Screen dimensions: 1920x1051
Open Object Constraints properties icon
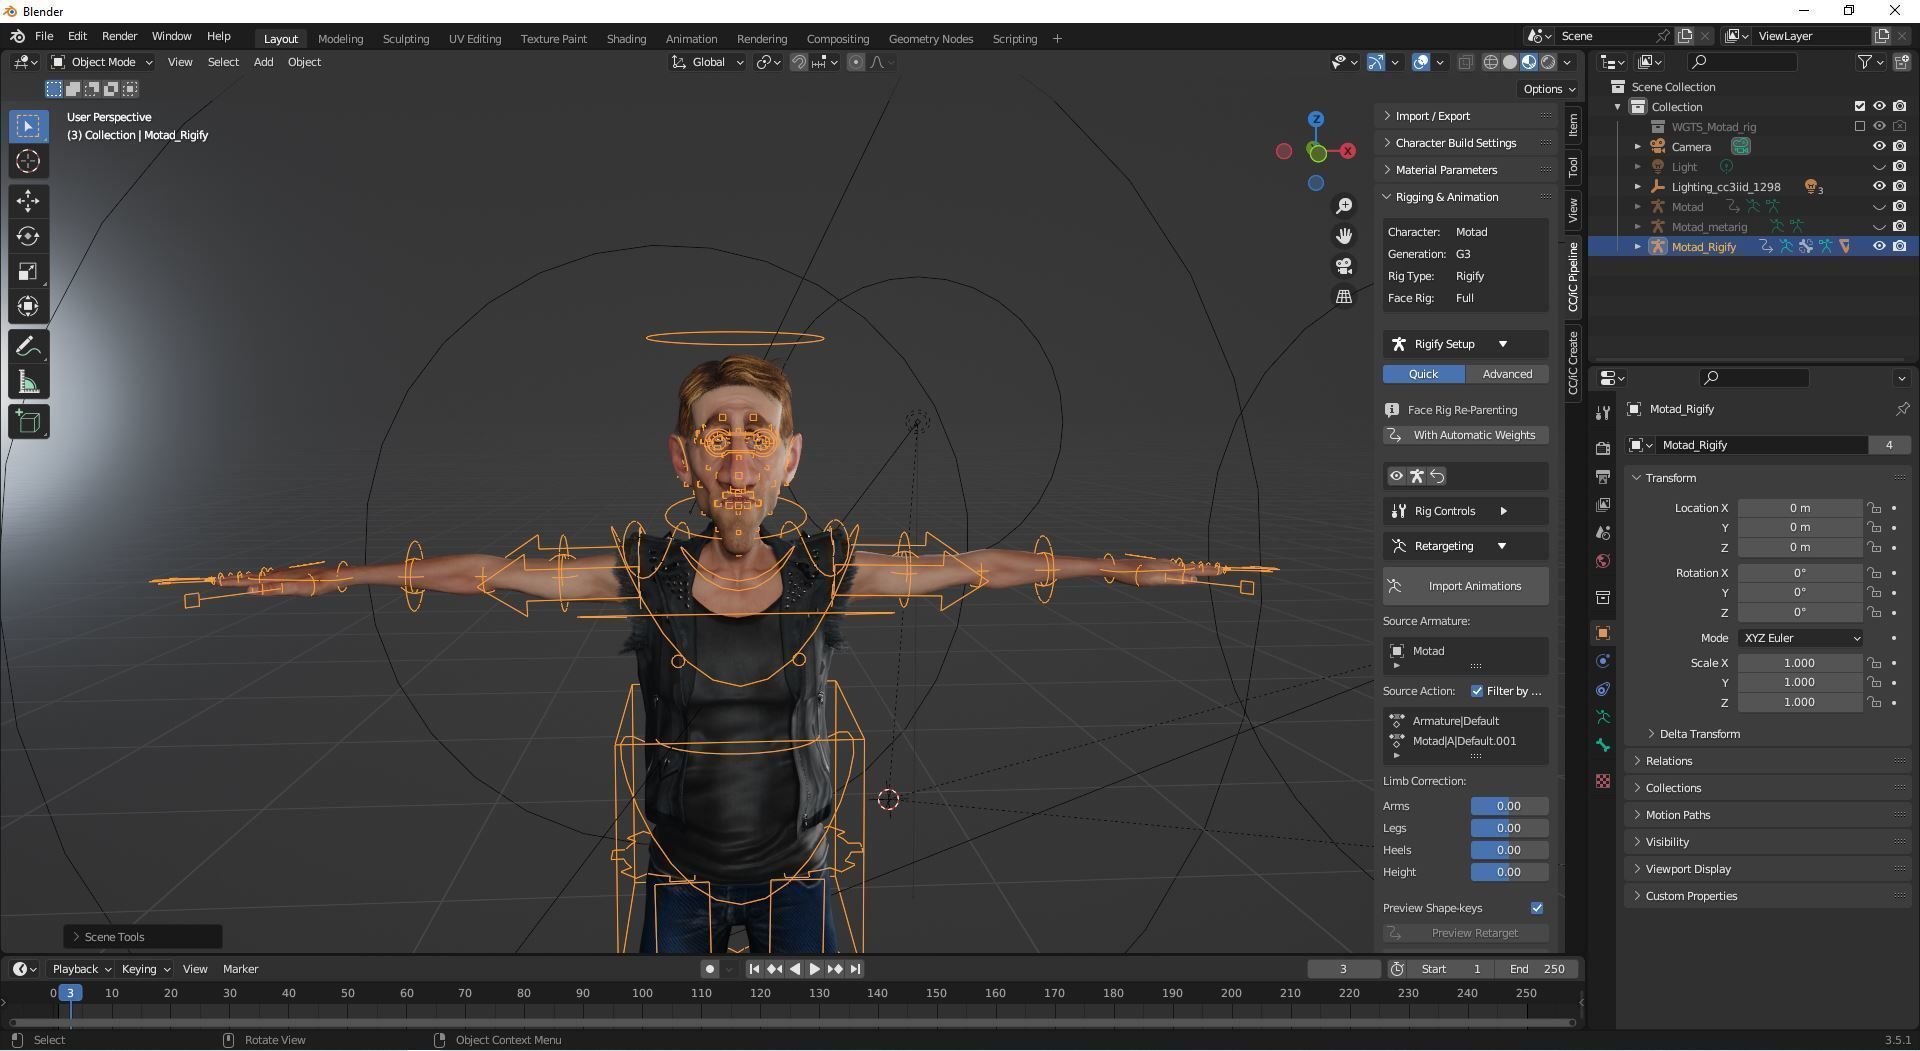[x=1603, y=689]
